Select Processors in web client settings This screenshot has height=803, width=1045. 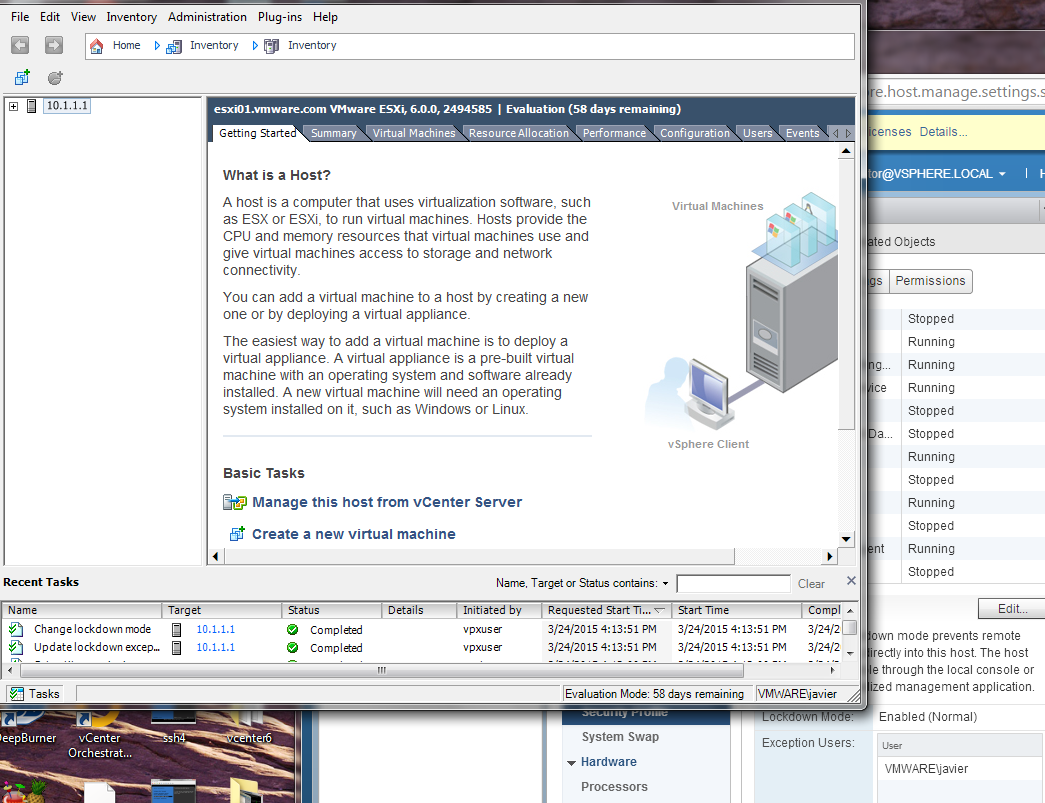click(x=614, y=787)
